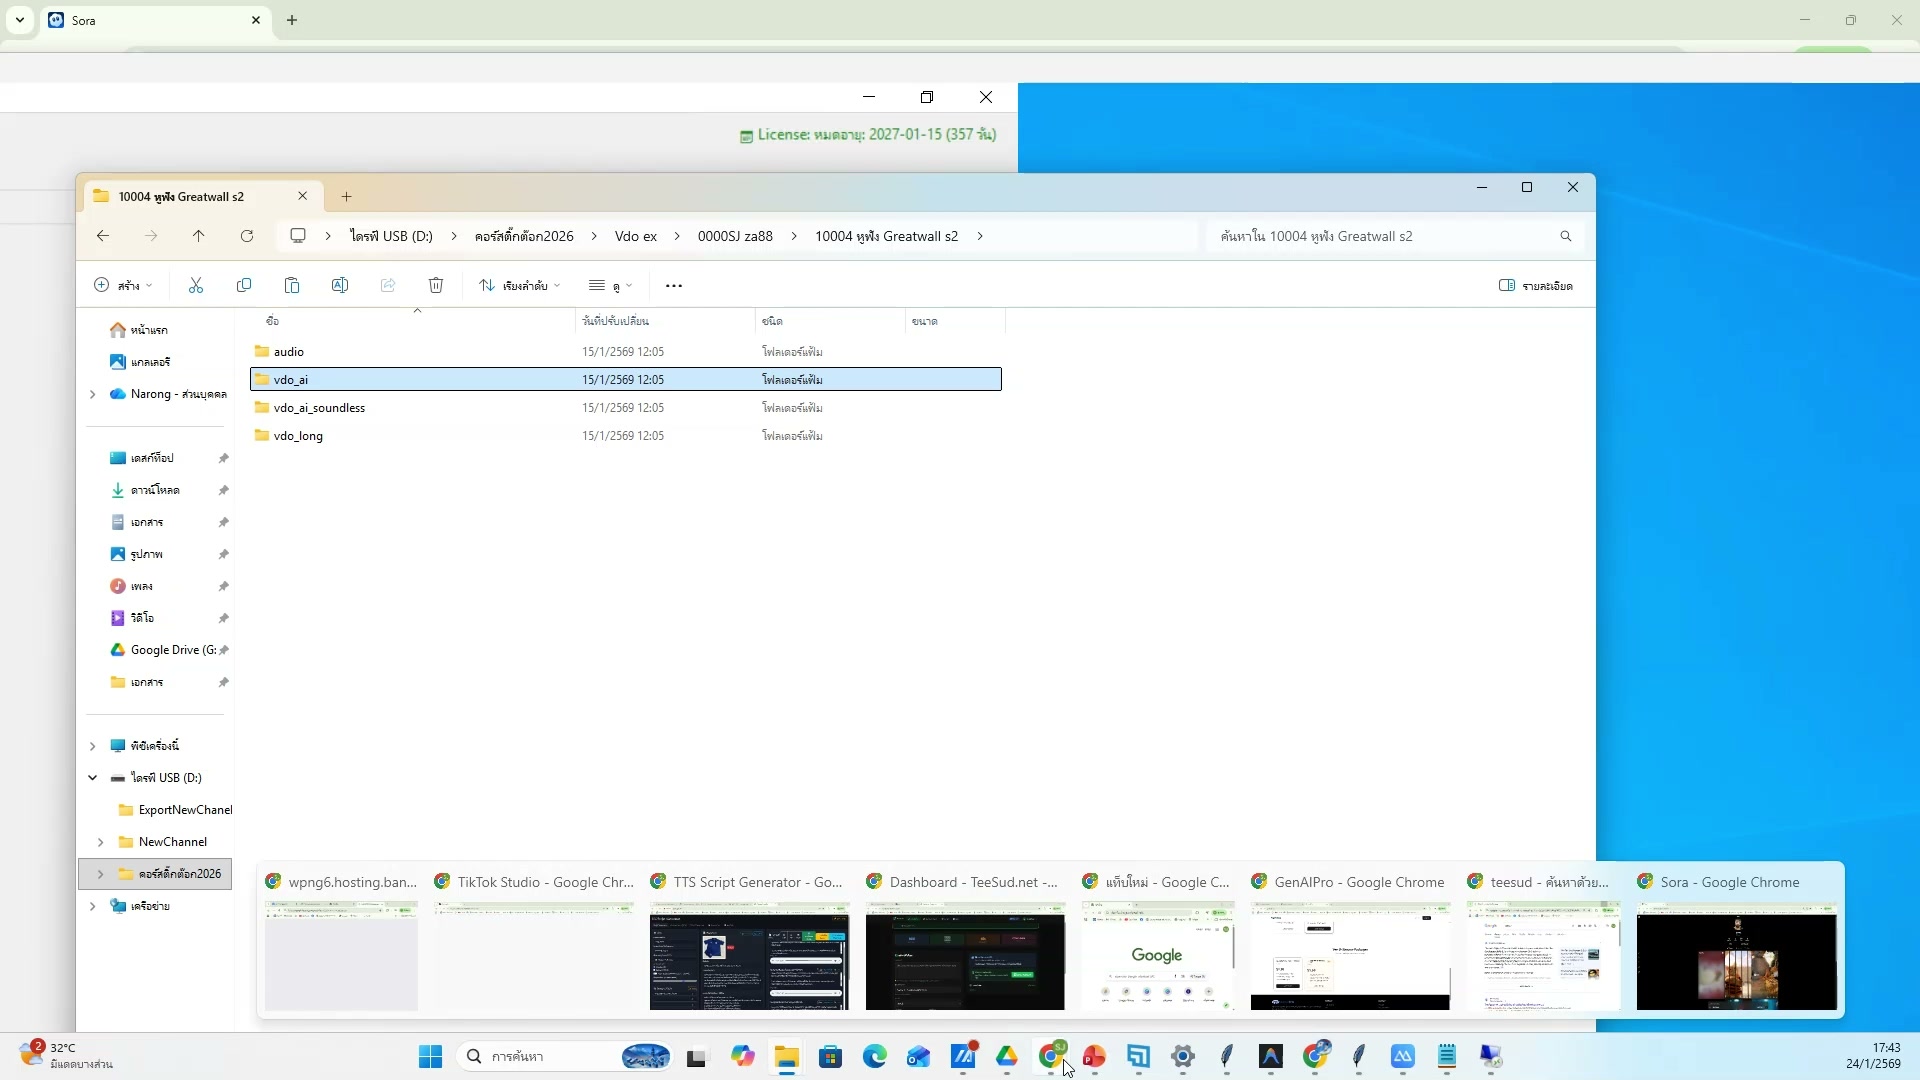1920x1080 pixels.
Task: Click the Paste clipboard icon
Action: [x=292, y=286]
